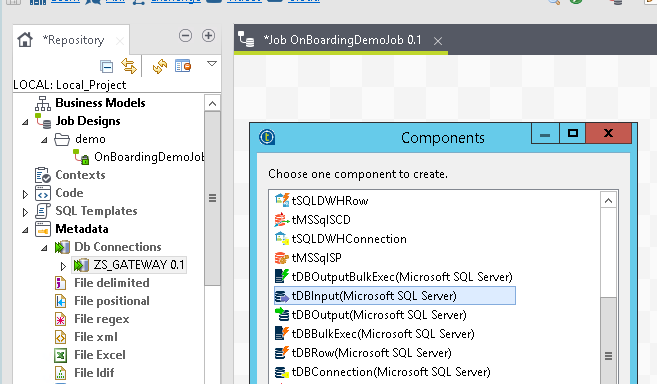Click the tMSSqlSCD component icon
Viewport: 657px width, 384px height.
click(x=282, y=219)
